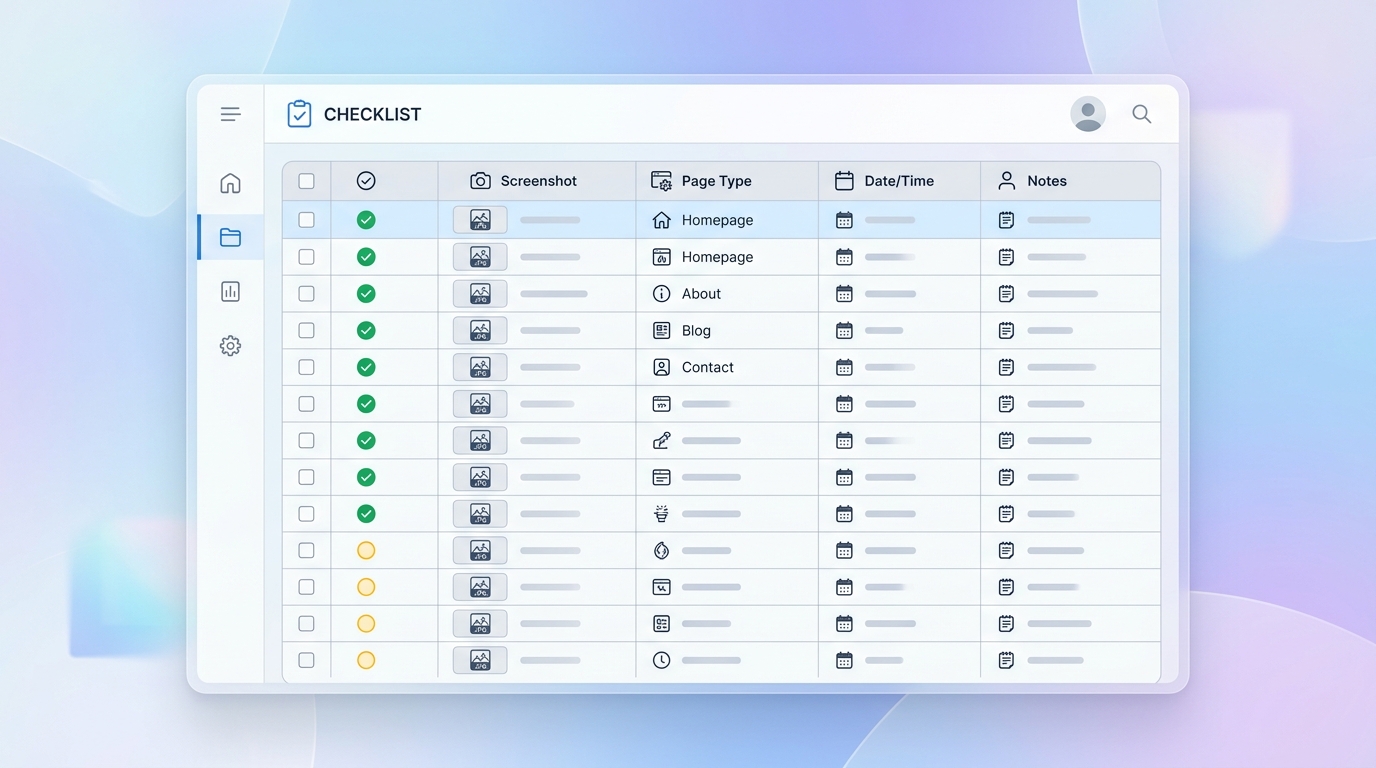Click the search magnifier icon
1376x768 pixels.
coord(1142,114)
